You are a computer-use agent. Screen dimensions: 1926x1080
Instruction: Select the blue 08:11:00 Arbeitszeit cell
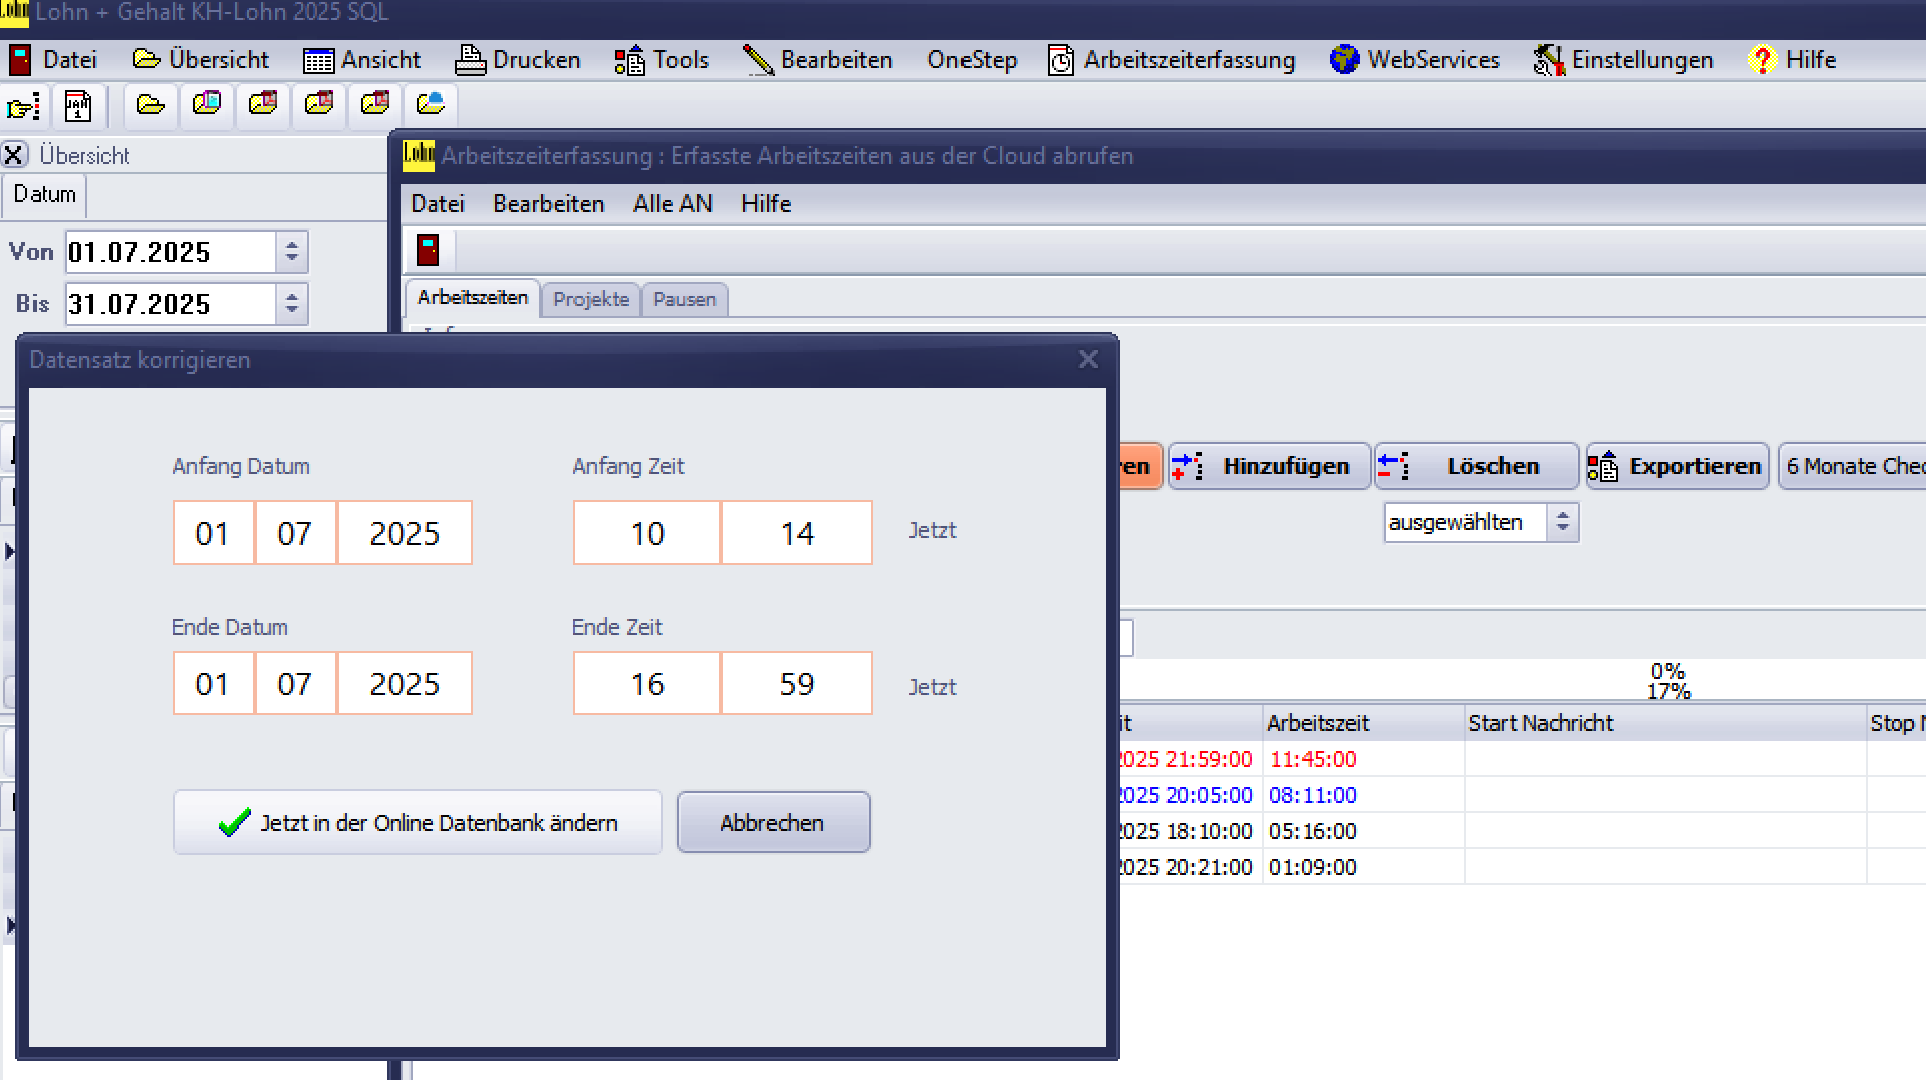[1363, 795]
